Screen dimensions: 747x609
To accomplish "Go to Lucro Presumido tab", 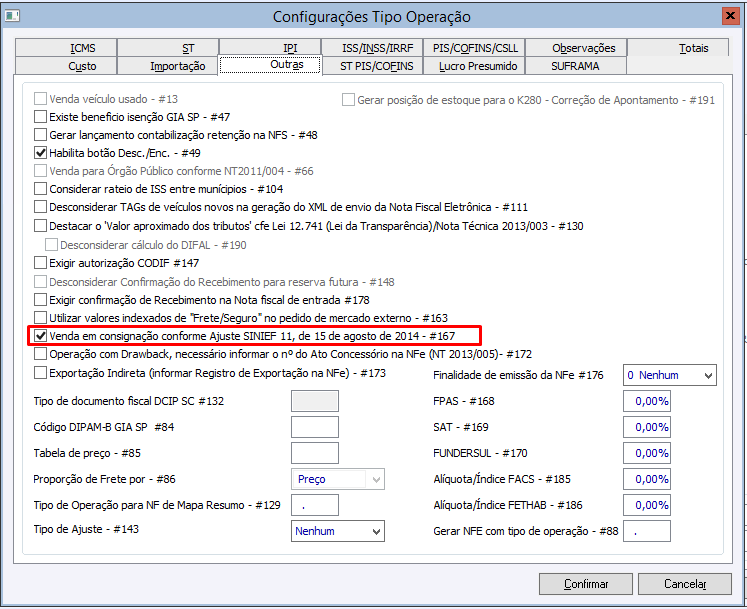I will pyautogui.click(x=474, y=66).
